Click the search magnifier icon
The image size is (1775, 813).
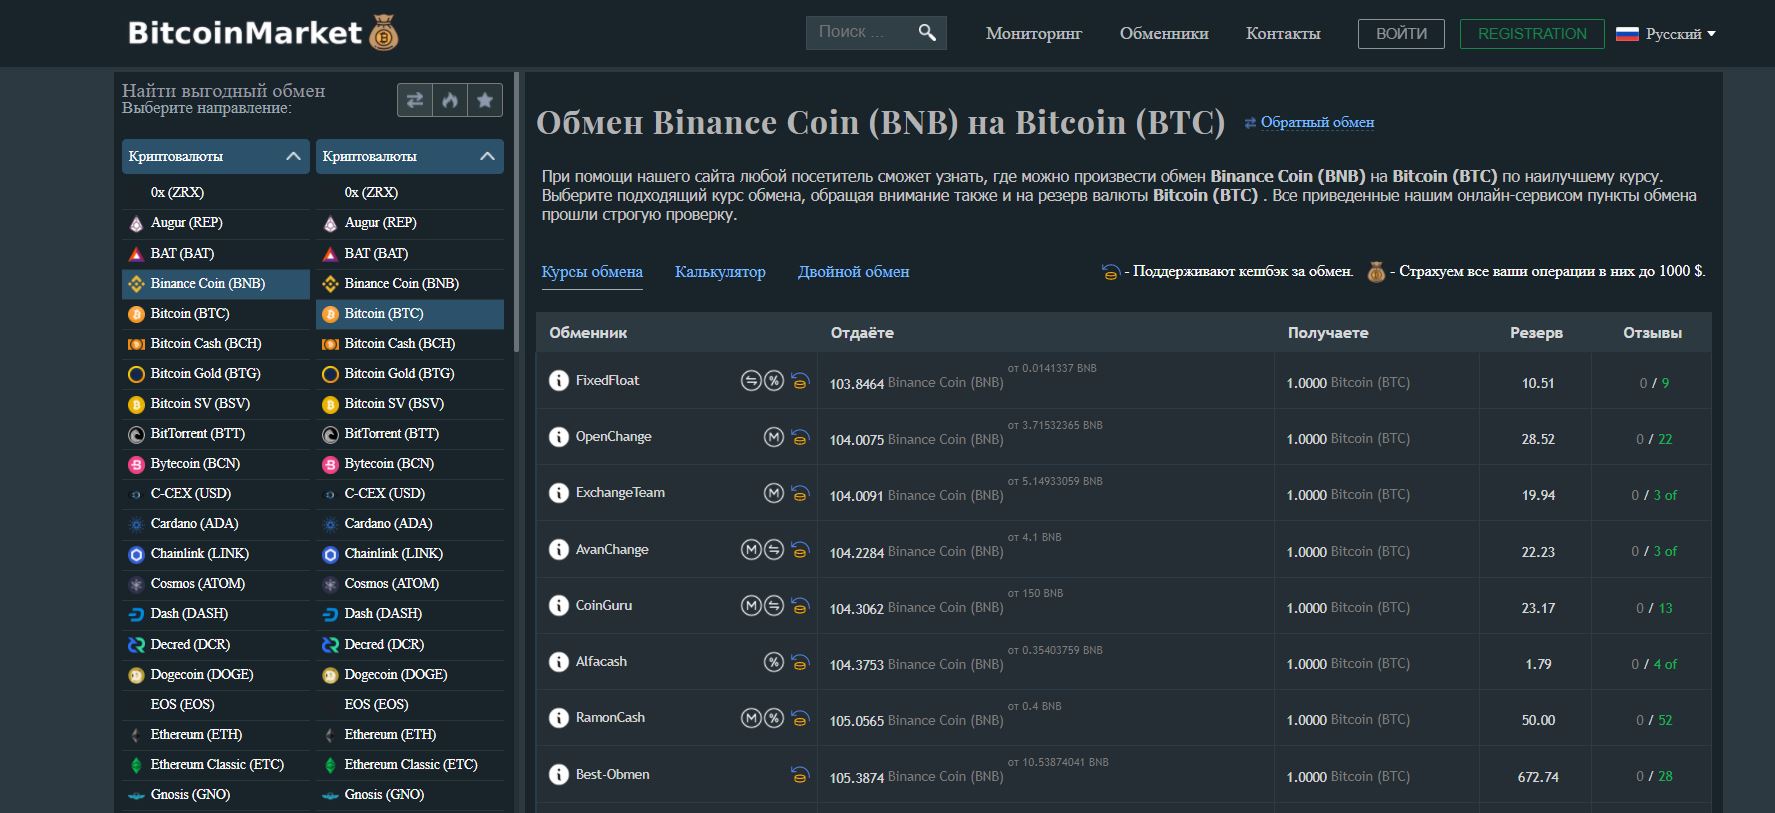tap(927, 33)
